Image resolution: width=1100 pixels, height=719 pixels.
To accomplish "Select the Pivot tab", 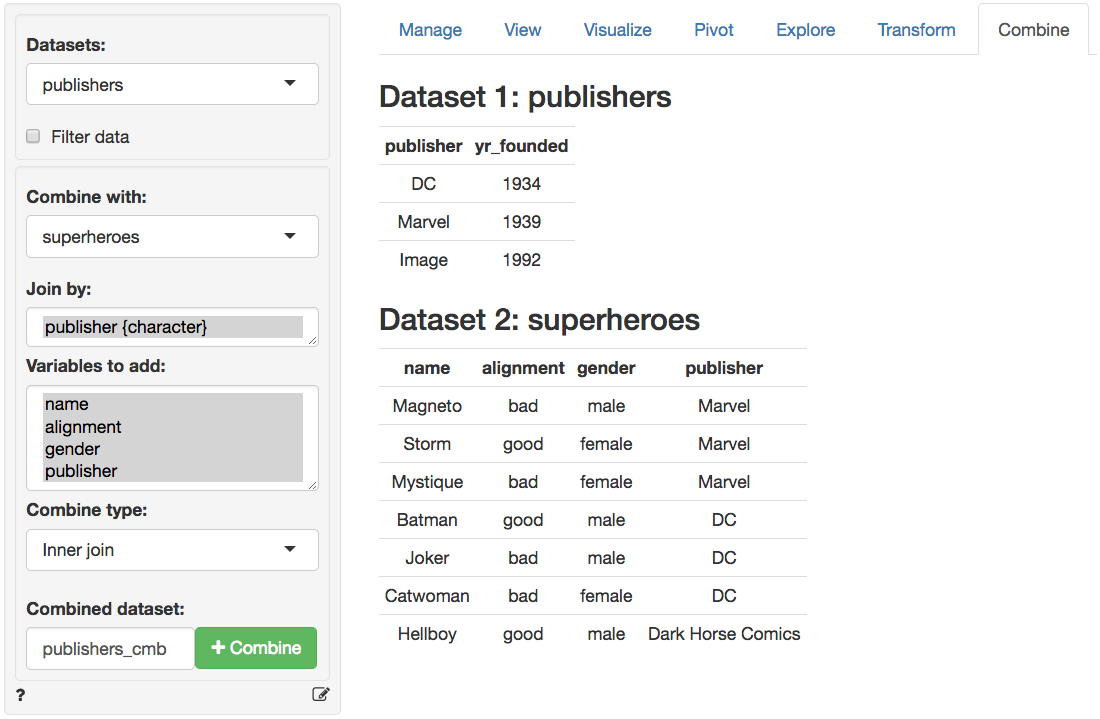I will 713,30.
